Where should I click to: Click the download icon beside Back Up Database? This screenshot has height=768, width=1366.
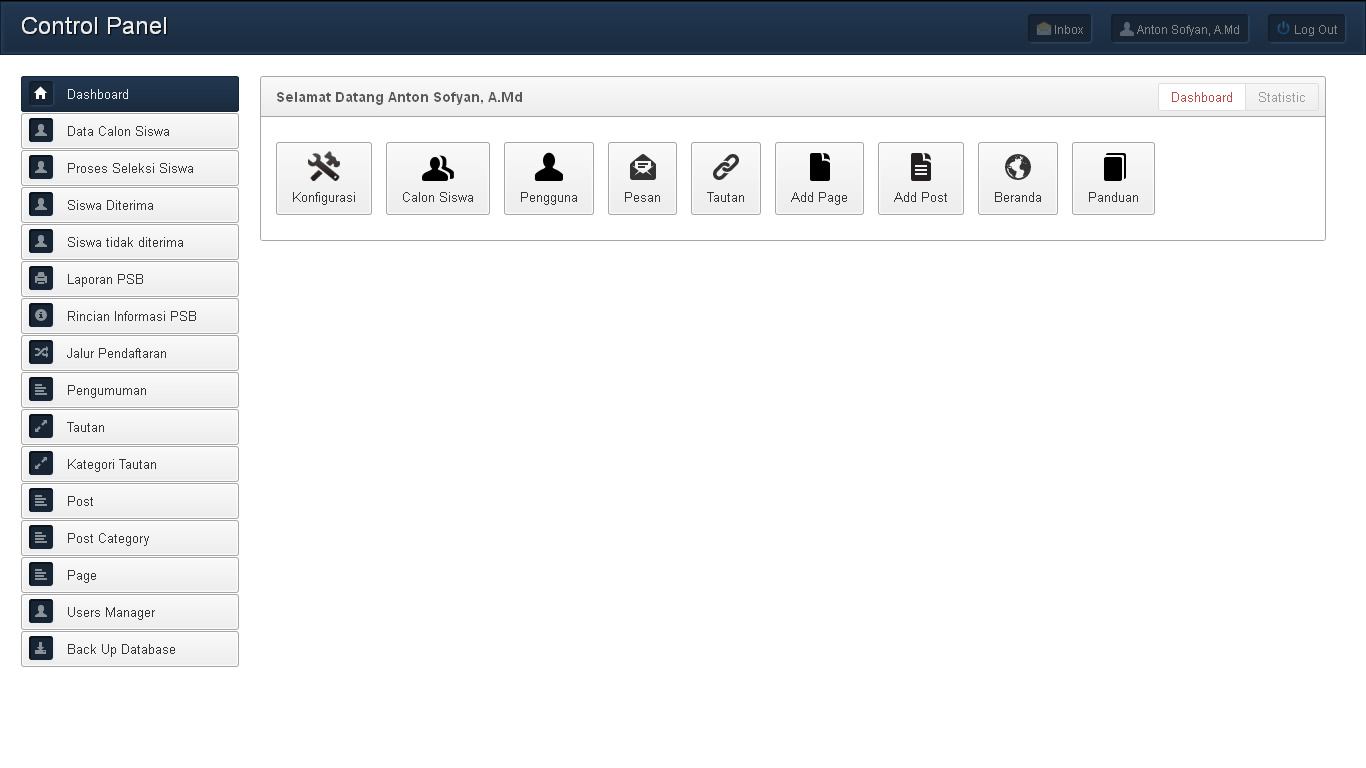click(41, 649)
